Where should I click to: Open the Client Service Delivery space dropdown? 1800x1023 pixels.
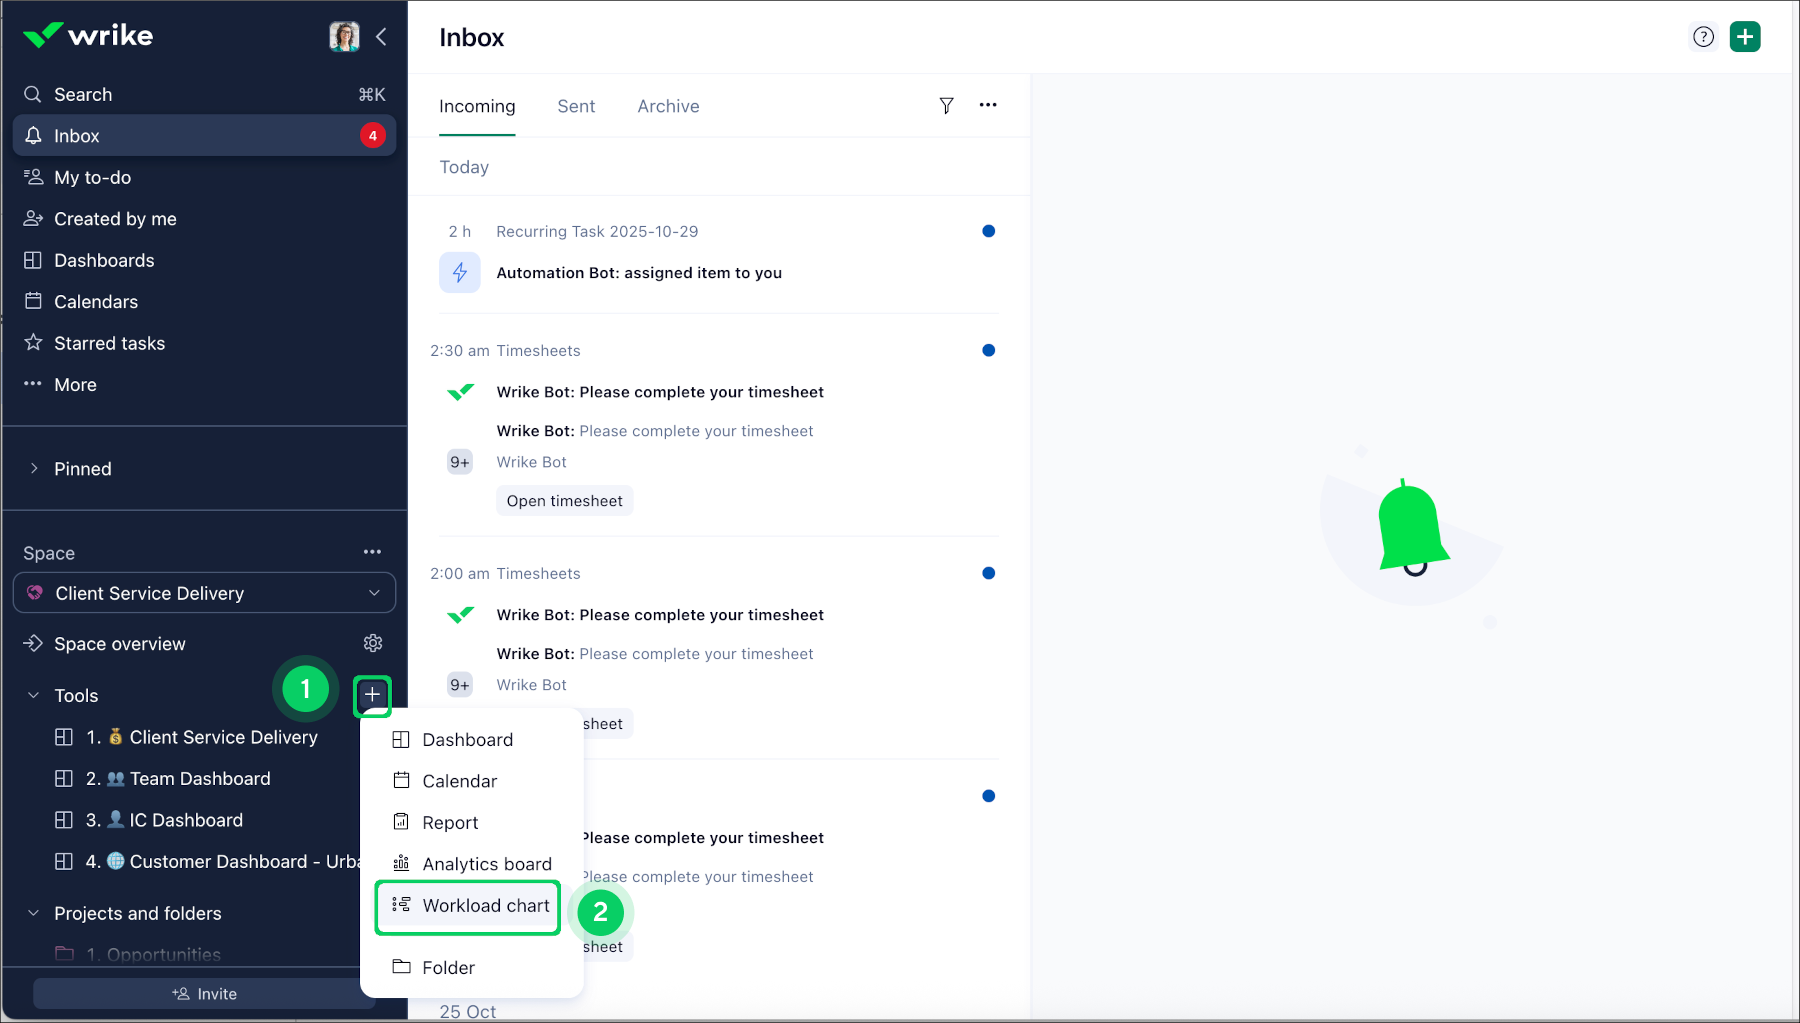click(204, 593)
